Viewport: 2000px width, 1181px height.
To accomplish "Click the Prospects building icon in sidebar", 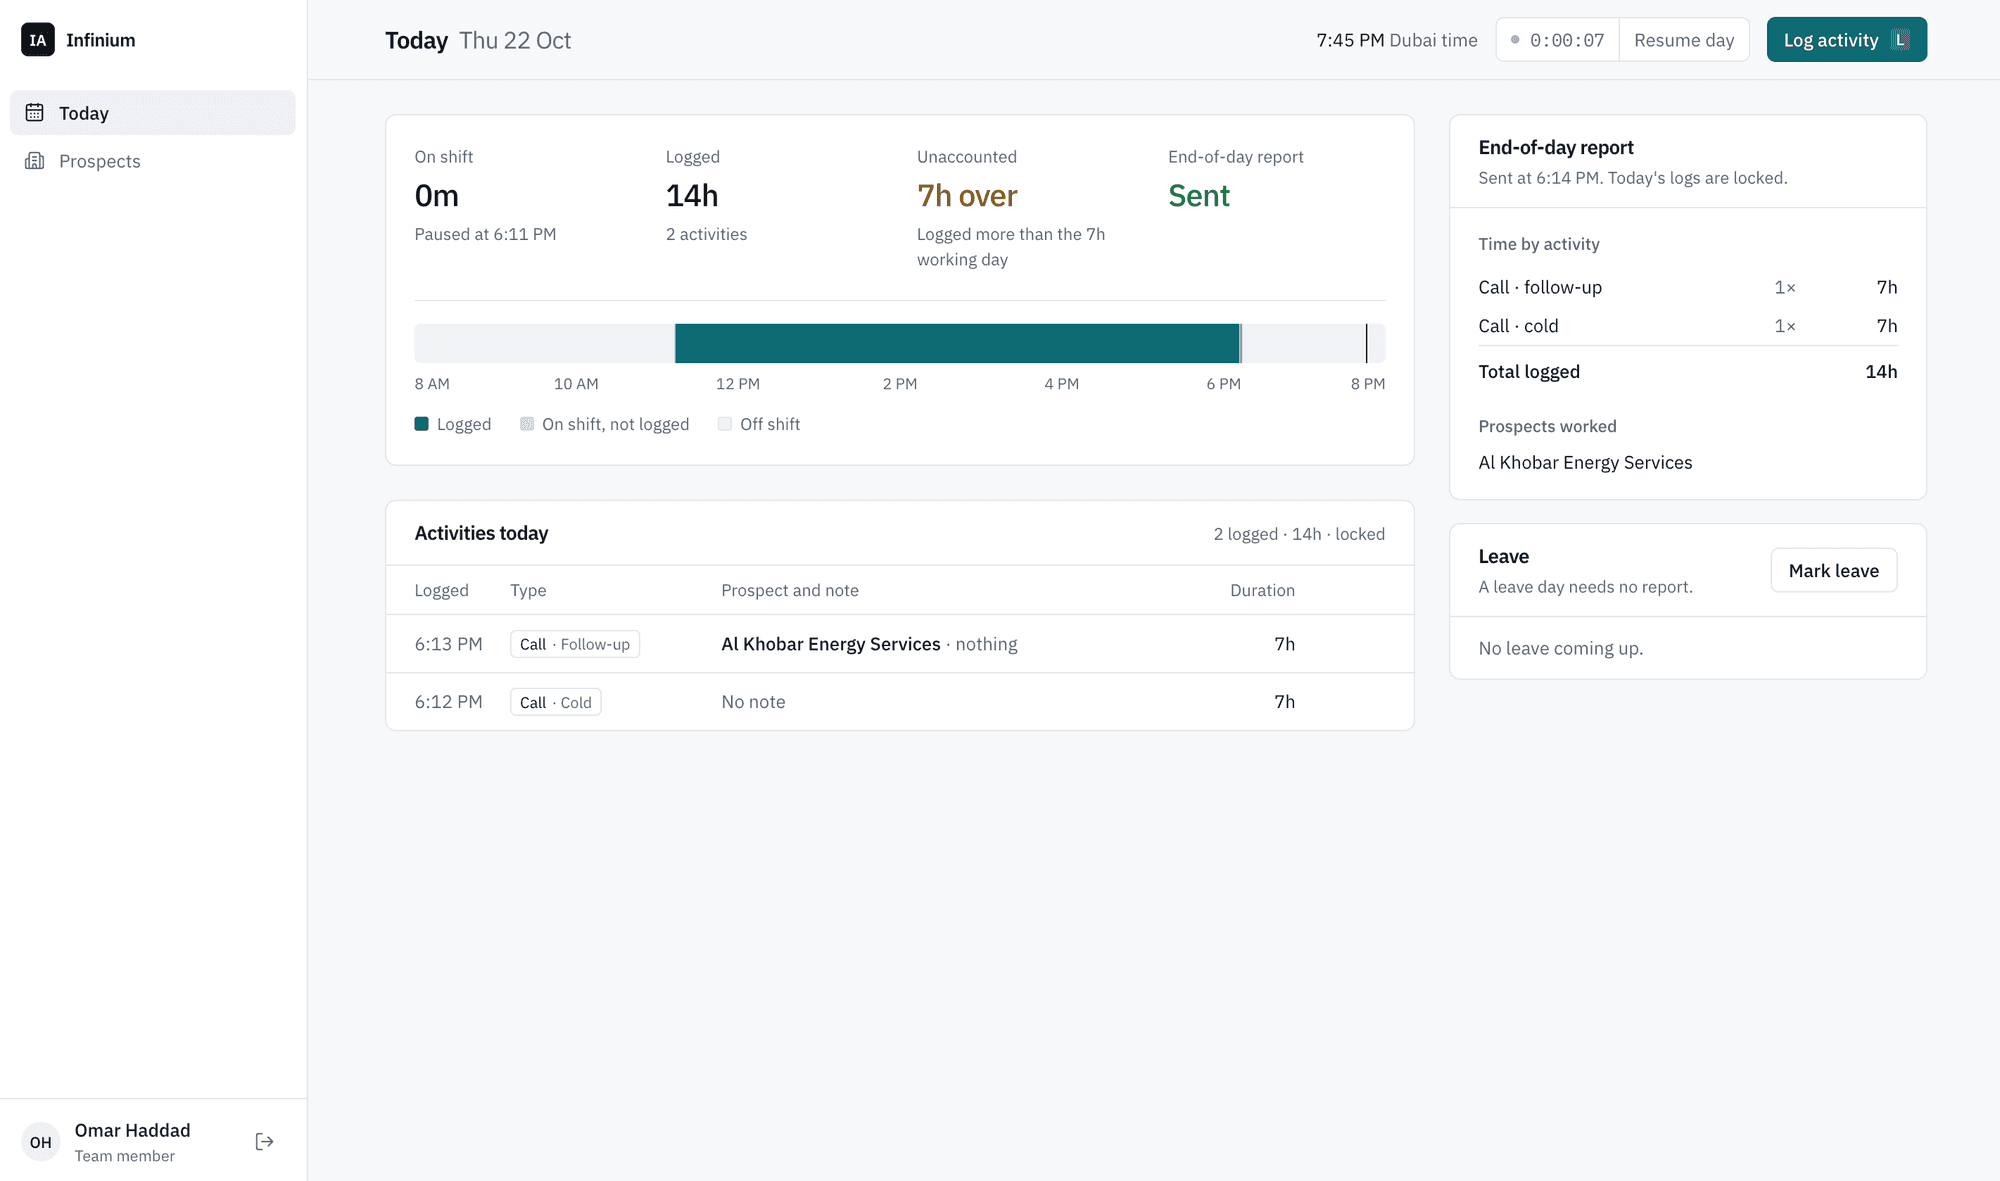I will pos(35,161).
